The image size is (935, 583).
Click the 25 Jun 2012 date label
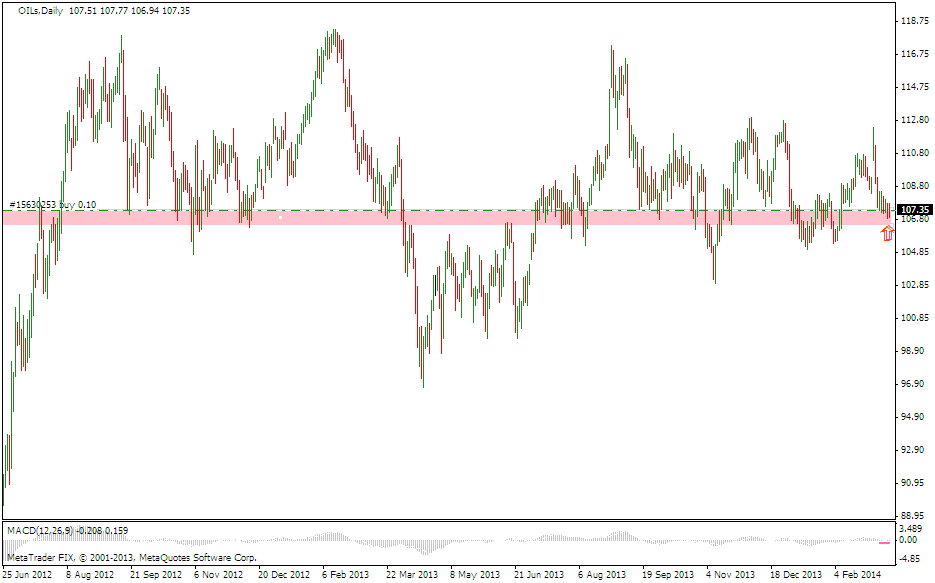[27, 575]
